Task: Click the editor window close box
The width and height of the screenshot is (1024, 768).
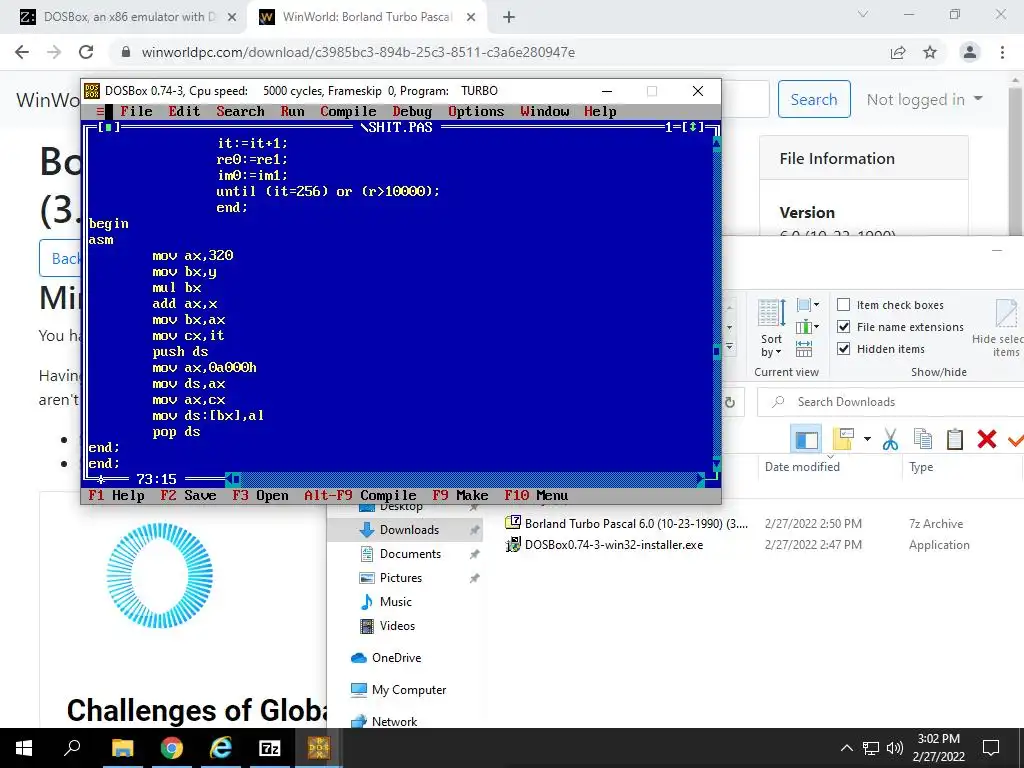Action: 109,127
